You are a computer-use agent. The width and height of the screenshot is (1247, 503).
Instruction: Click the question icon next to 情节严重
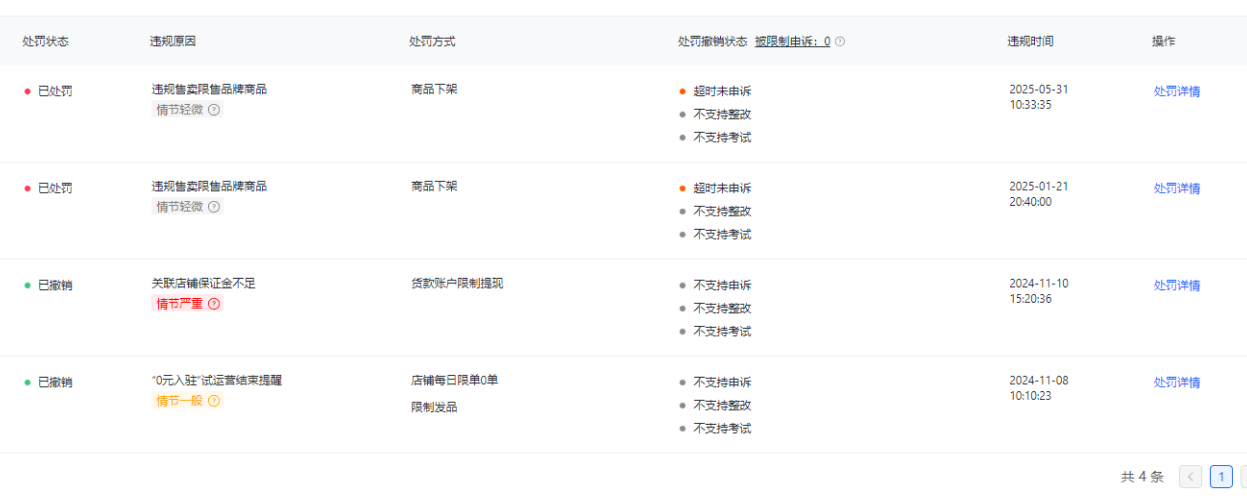(x=214, y=304)
